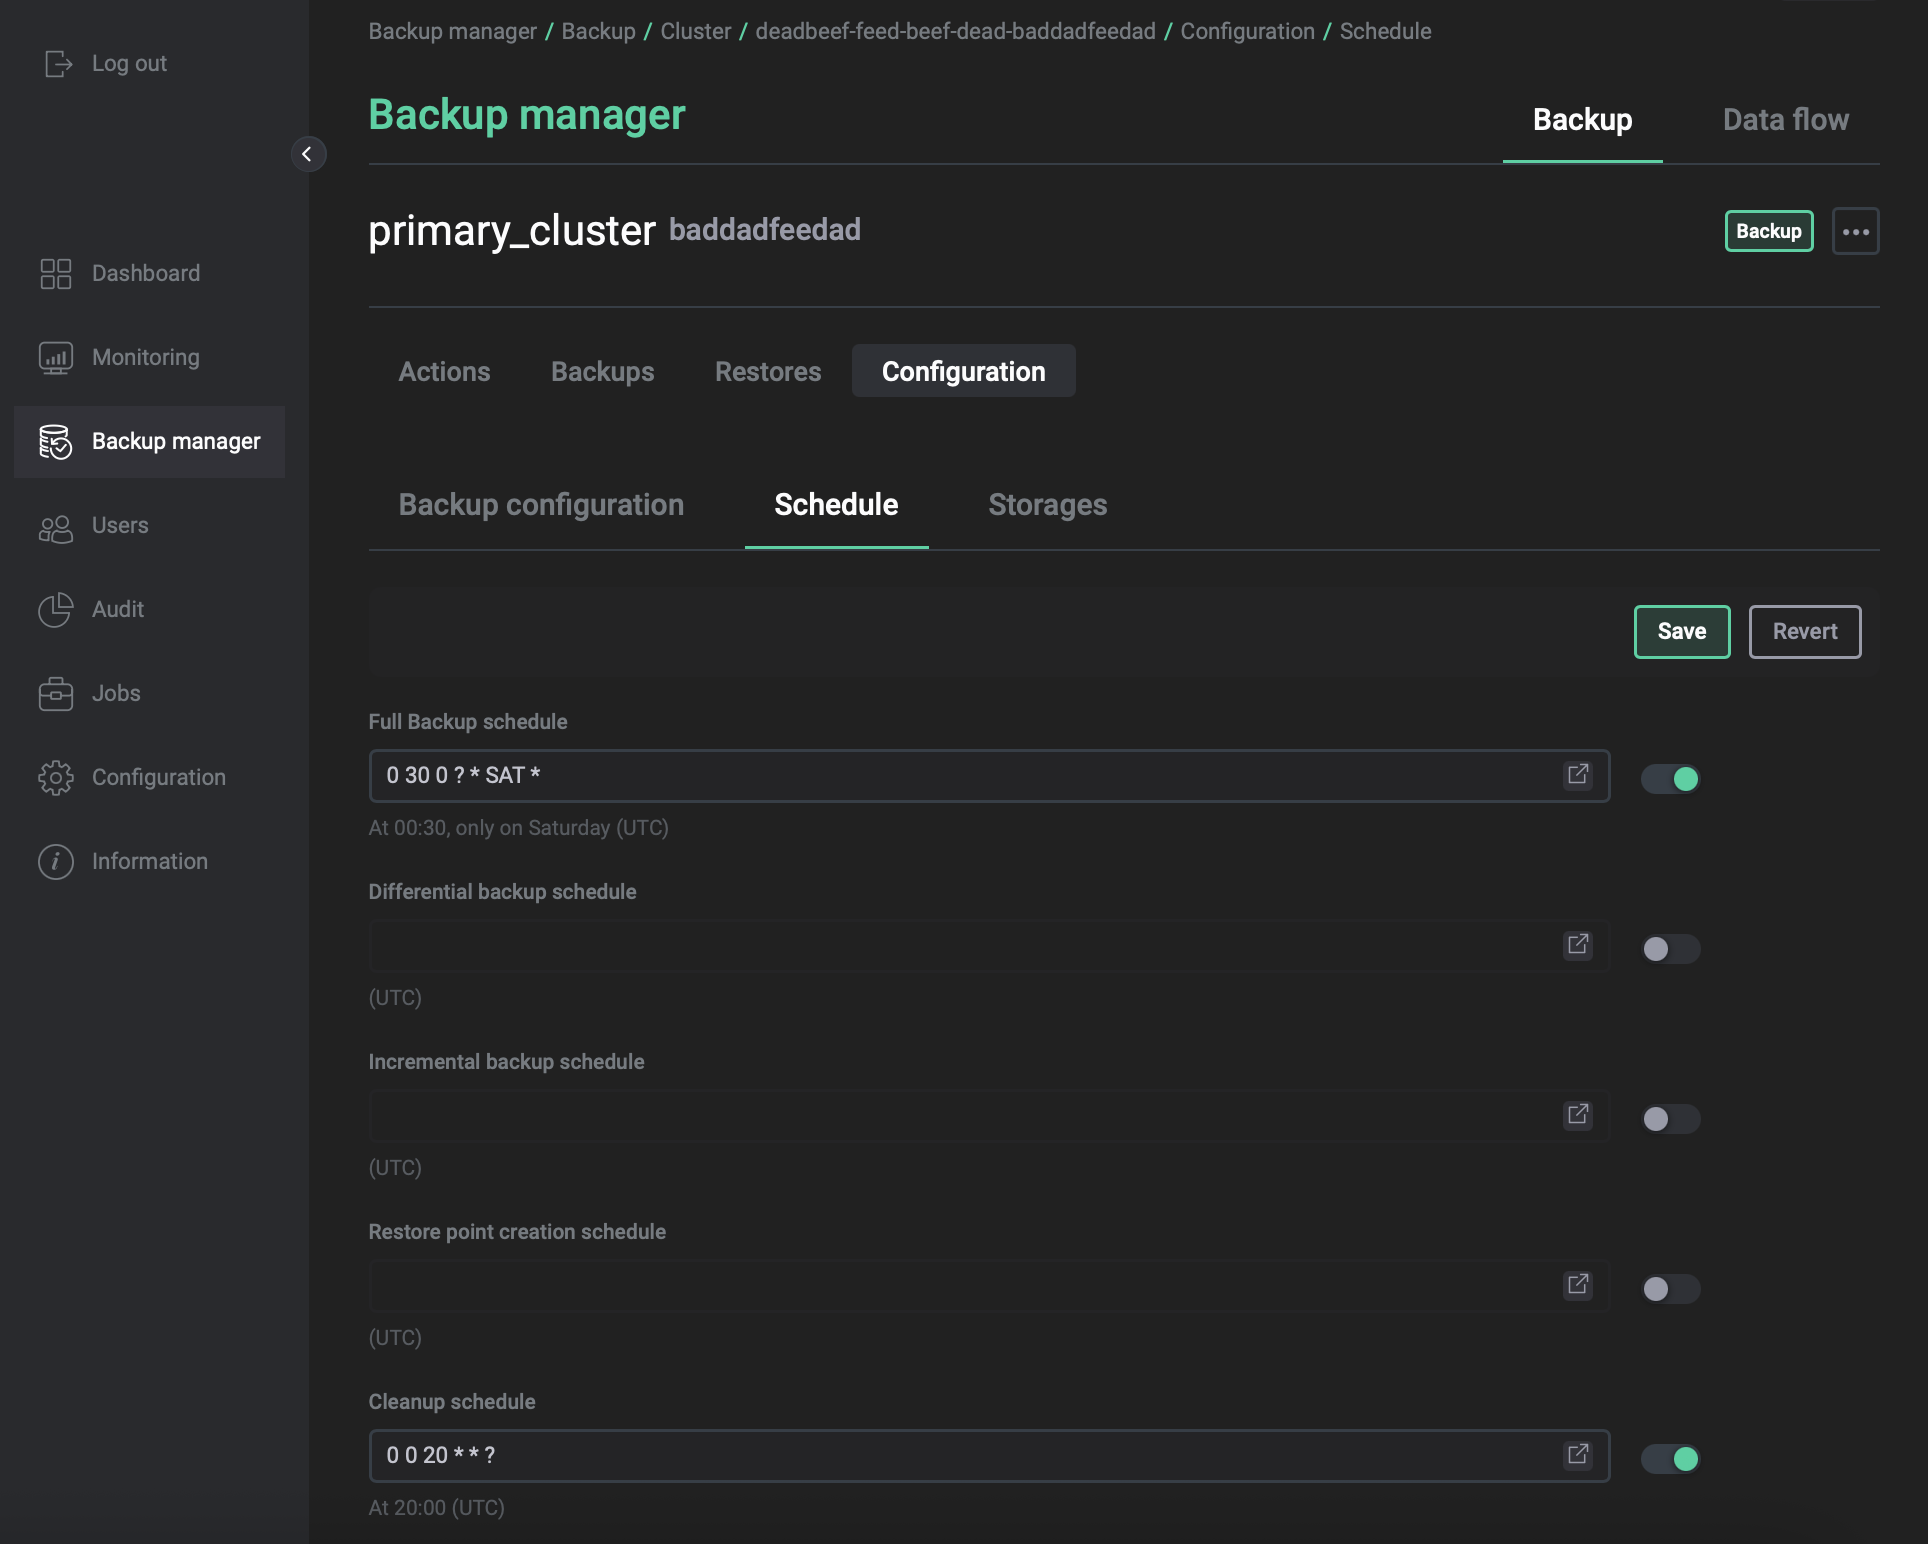
Task: Disable the Full Backup schedule toggle
Action: 1671,779
